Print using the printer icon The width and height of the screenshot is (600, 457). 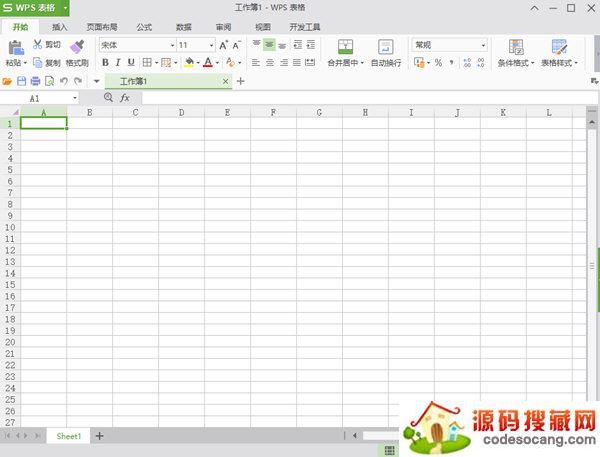(x=35, y=81)
